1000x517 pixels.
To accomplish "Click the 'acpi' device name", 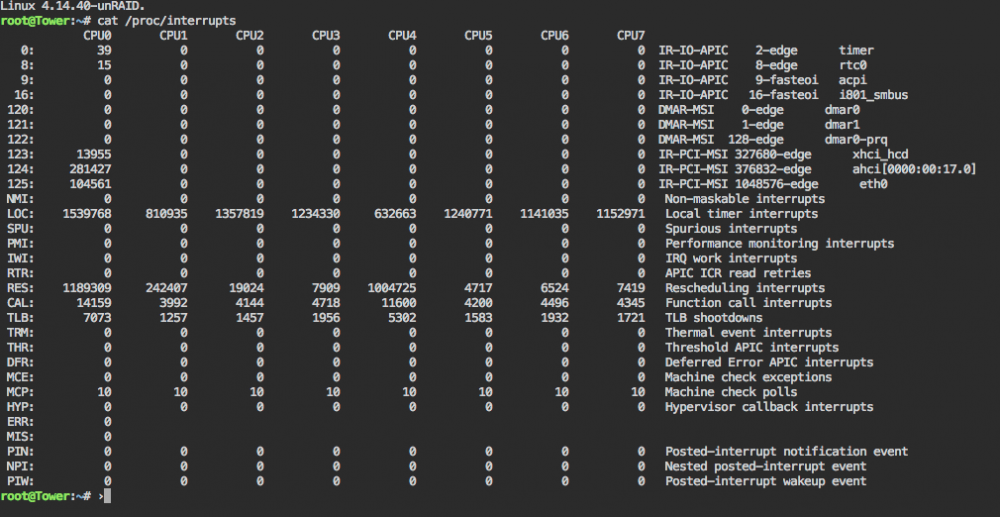I will click(x=853, y=80).
